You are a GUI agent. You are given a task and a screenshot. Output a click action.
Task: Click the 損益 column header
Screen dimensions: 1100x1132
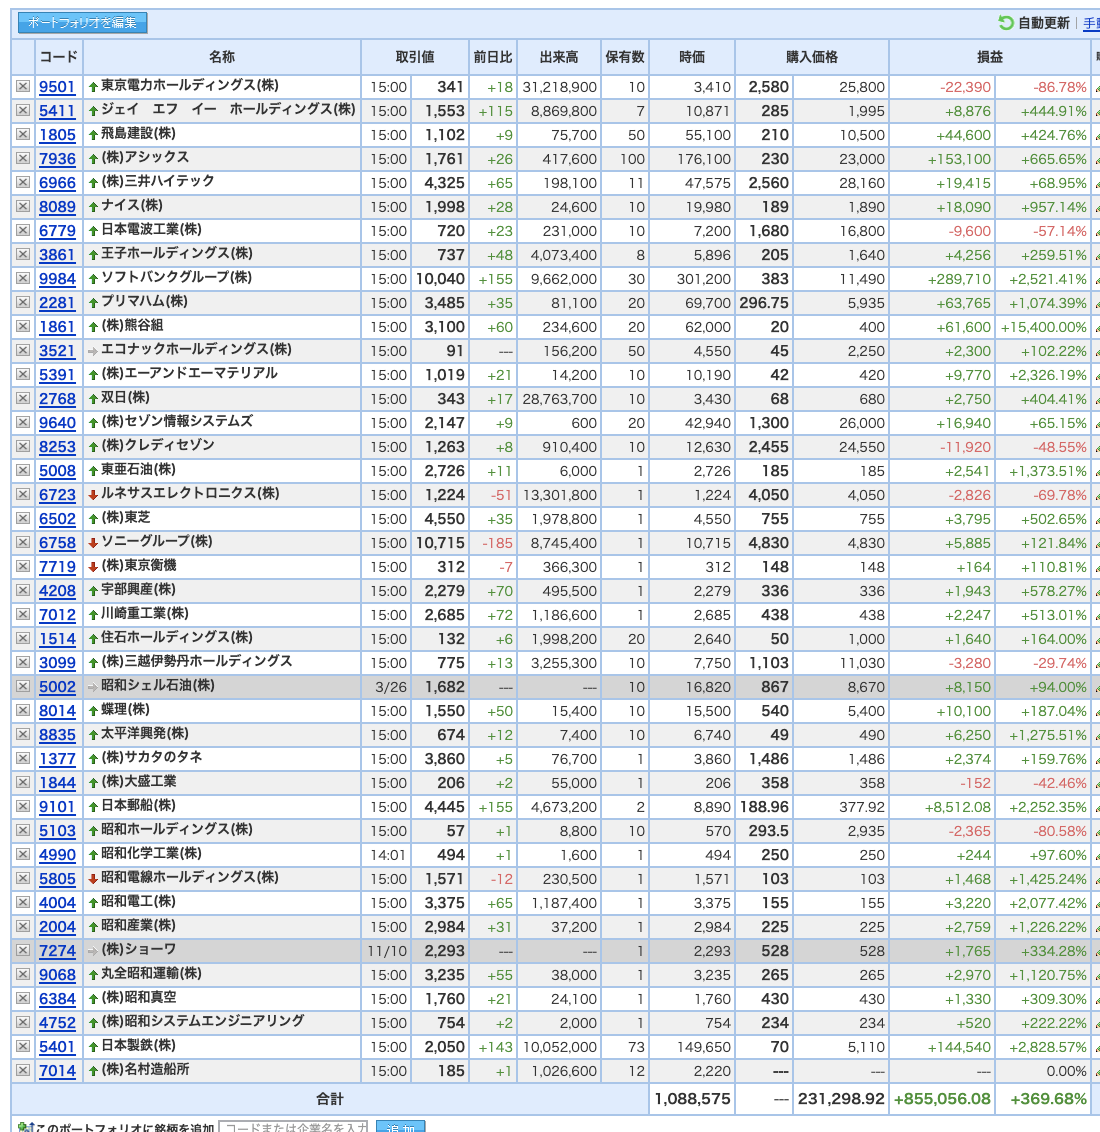point(989,57)
